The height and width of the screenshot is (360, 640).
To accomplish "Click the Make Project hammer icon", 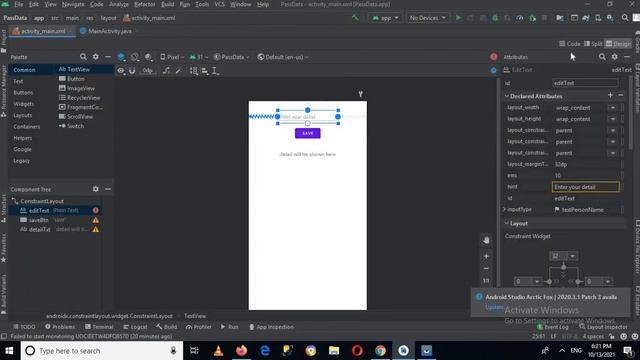I will click(x=356, y=18).
